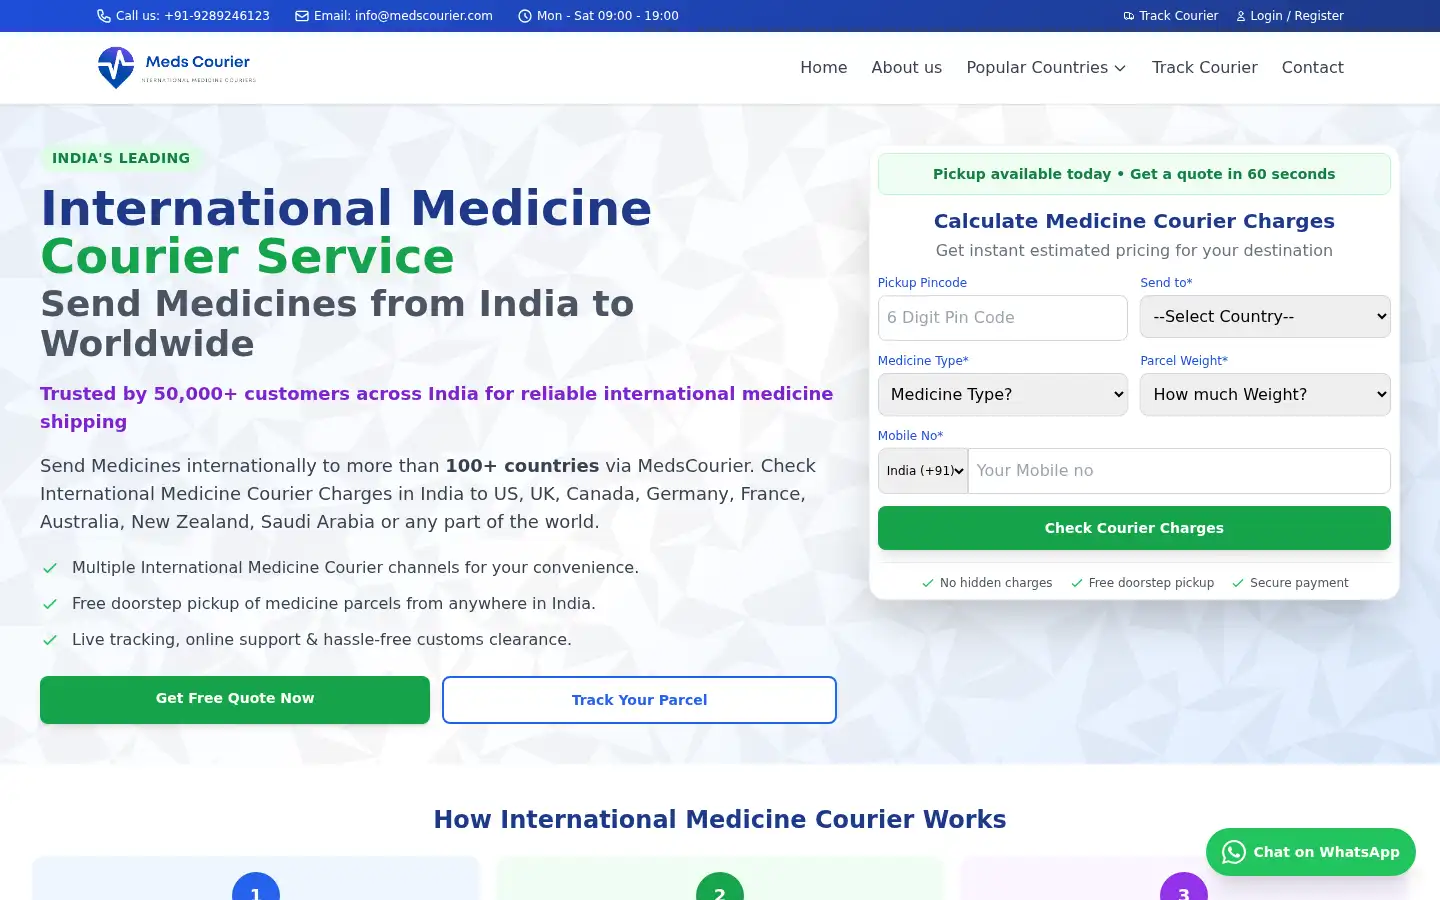Click Get Free Quote Now button

pyautogui.click(x=235, y=699)
